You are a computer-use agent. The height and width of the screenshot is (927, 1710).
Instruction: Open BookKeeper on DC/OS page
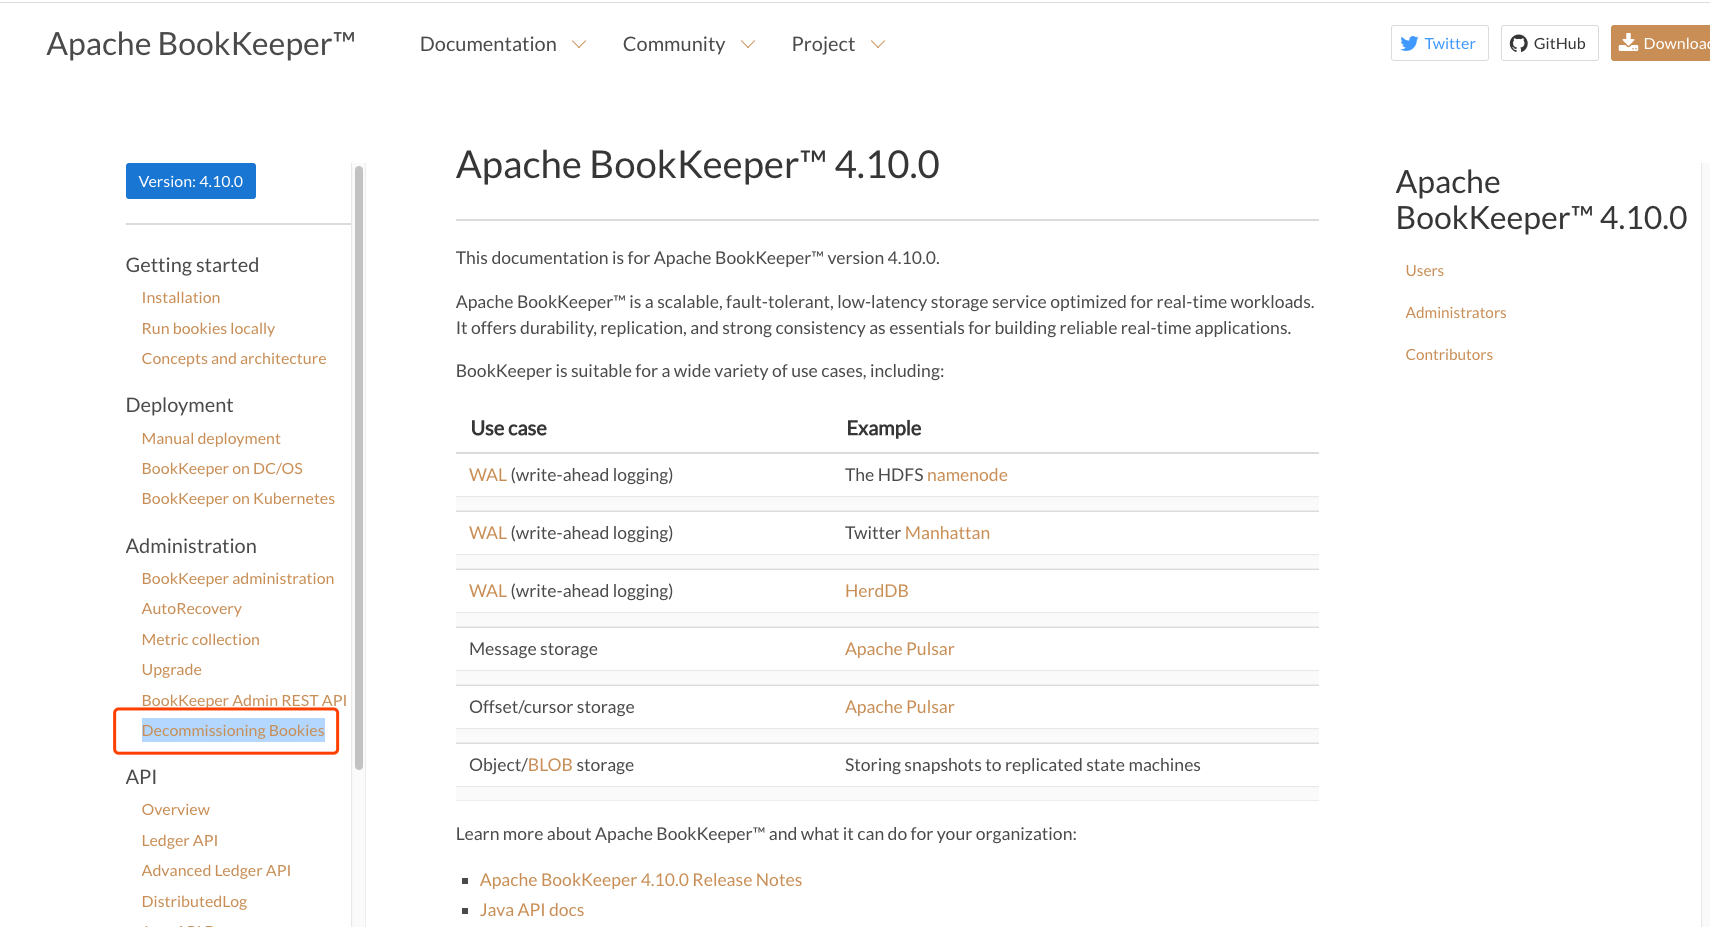[x=222, y=468]
